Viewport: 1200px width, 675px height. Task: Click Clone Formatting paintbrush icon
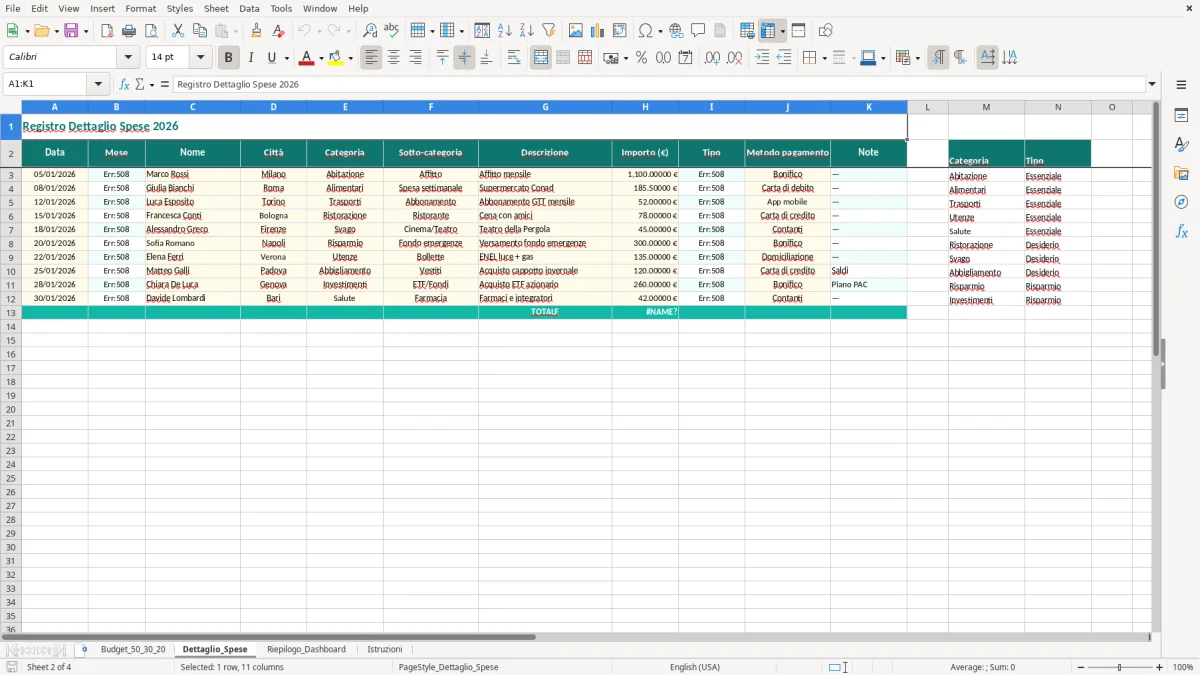[257, 31]
